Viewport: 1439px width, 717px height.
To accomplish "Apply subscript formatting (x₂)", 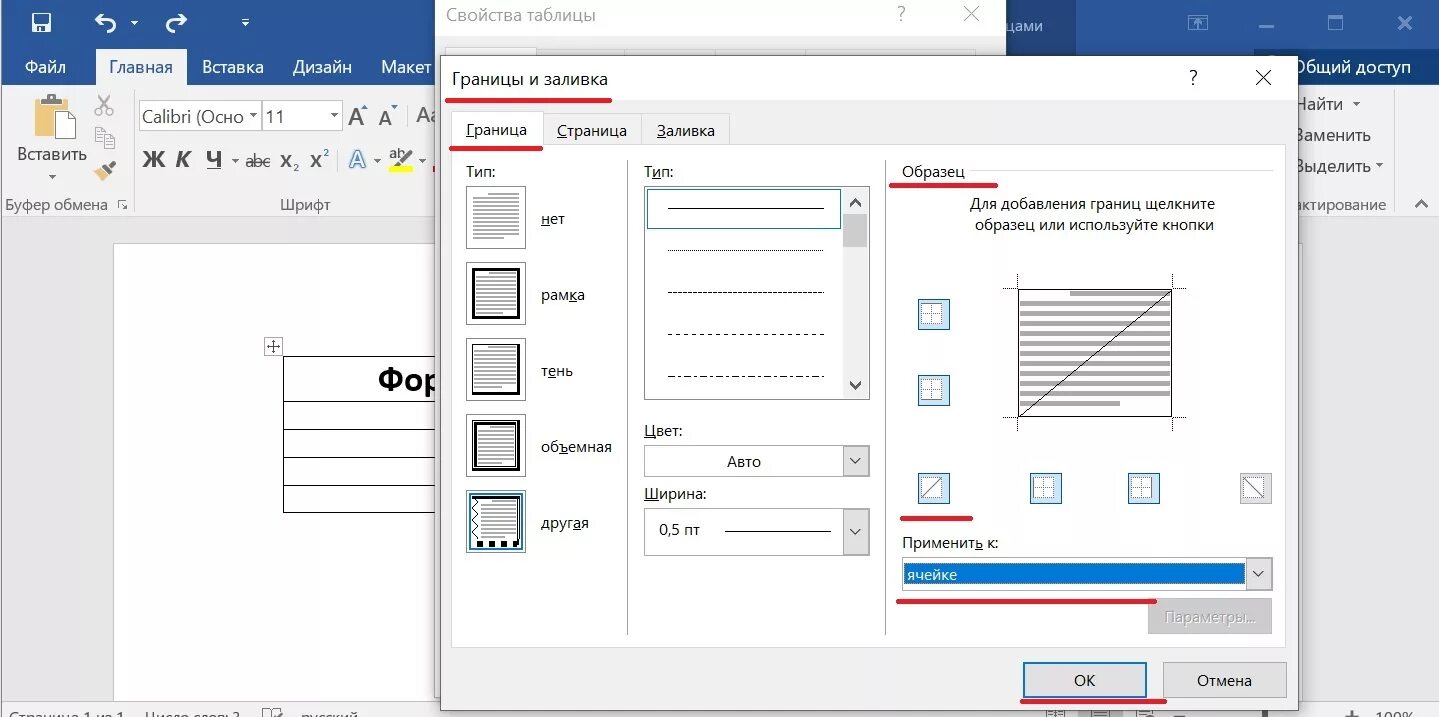I will click(289, 160).
